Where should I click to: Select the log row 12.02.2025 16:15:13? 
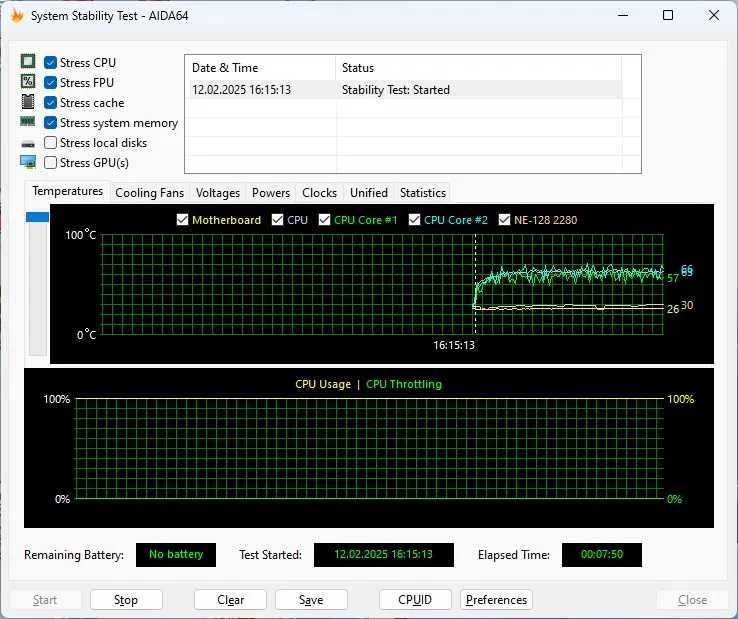click(x=406, y=89)
